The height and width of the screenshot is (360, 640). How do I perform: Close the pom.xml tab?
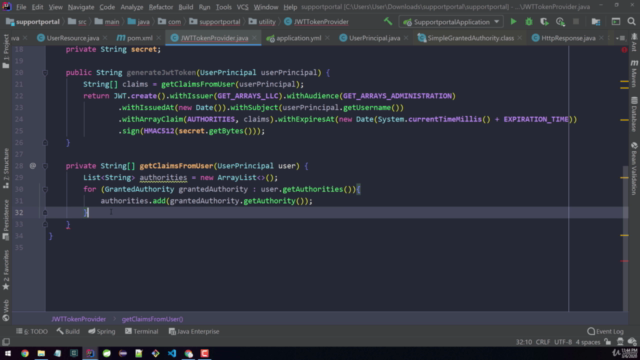pyautogui.click(x=158, y=38)
